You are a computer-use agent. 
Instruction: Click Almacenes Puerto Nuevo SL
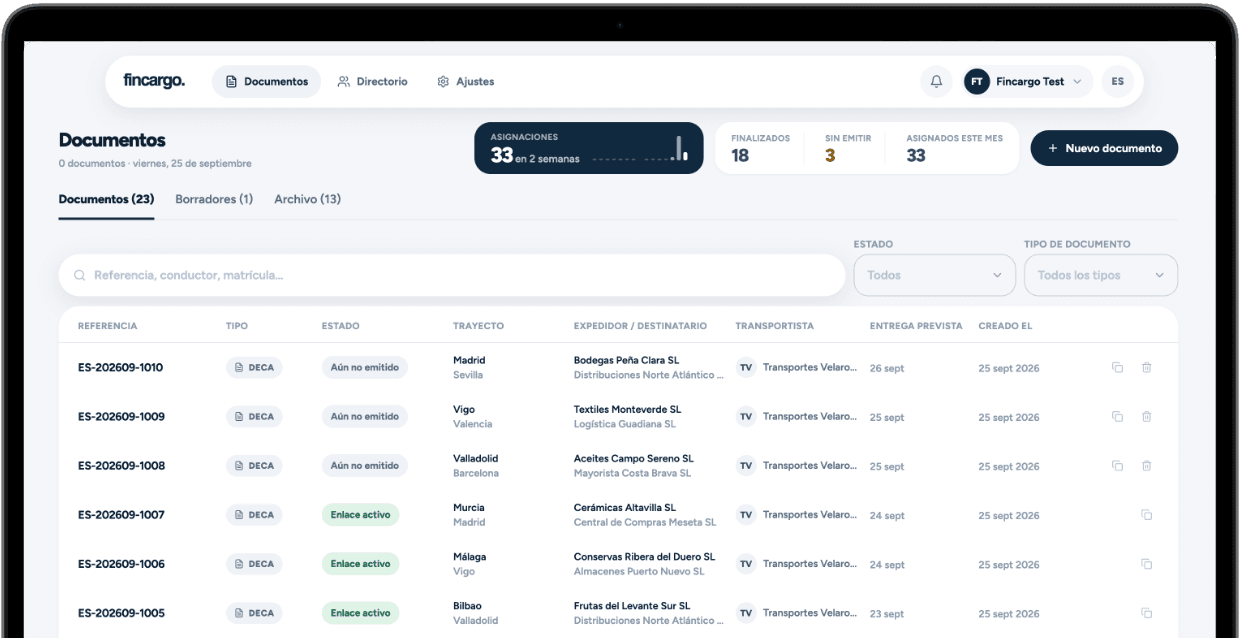(x=639, y=571)
